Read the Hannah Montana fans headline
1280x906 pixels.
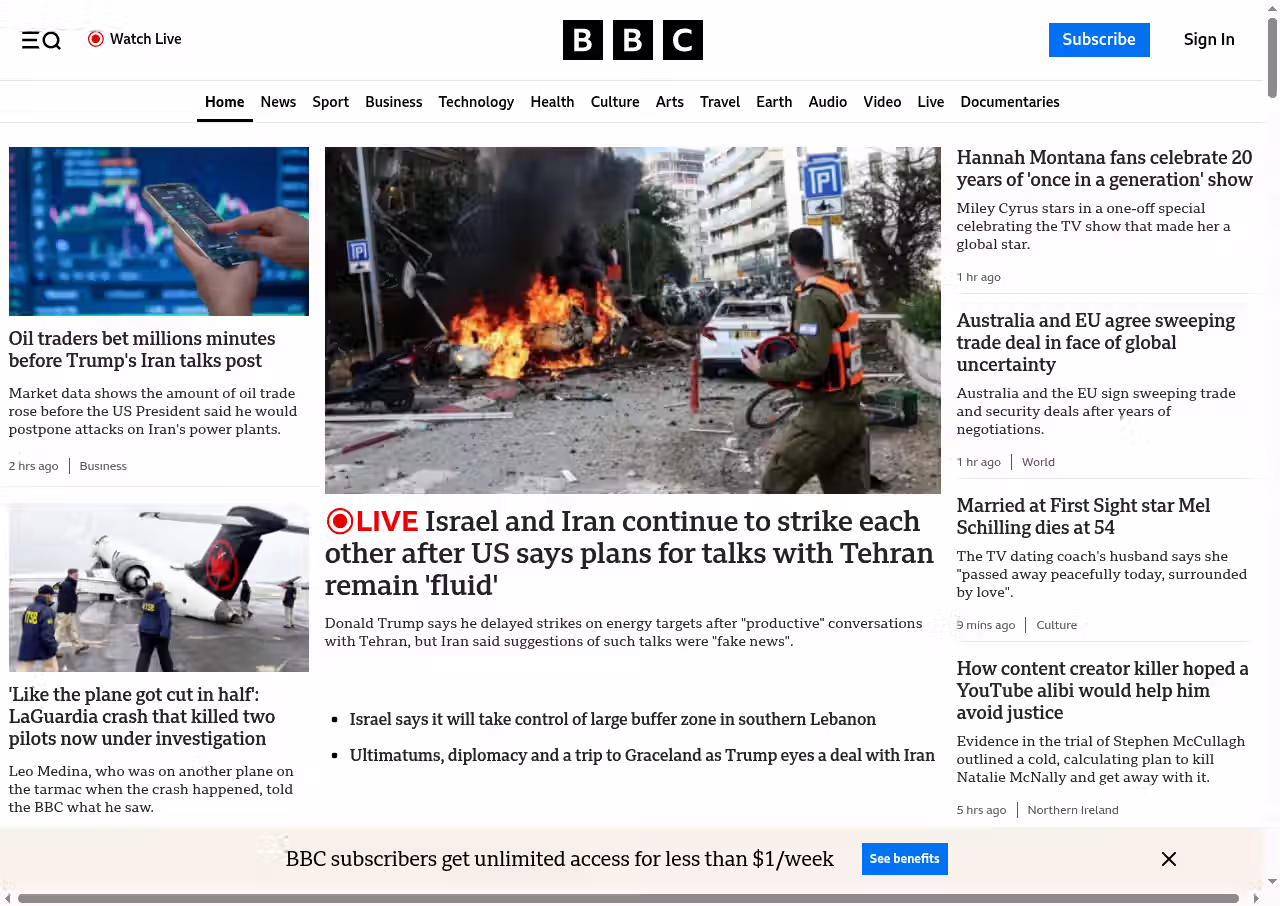click(x=1104, y=168)
